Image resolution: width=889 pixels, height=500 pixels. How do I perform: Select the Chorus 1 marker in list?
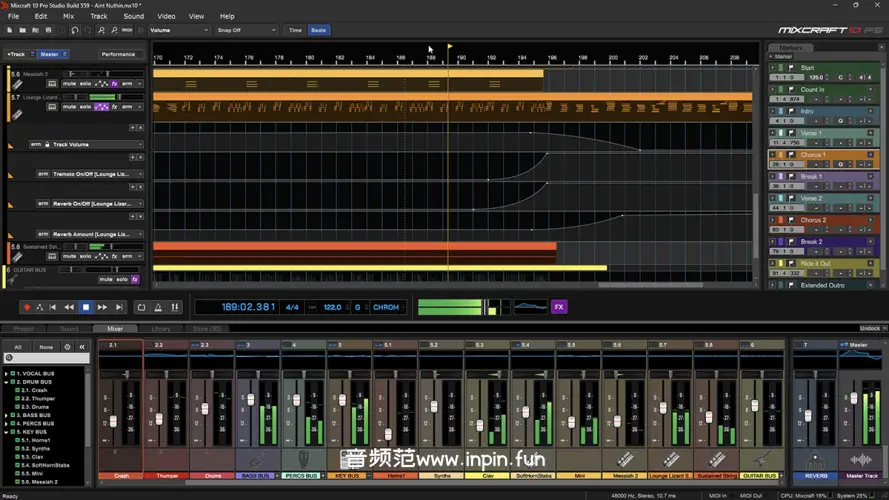point(813,155)
